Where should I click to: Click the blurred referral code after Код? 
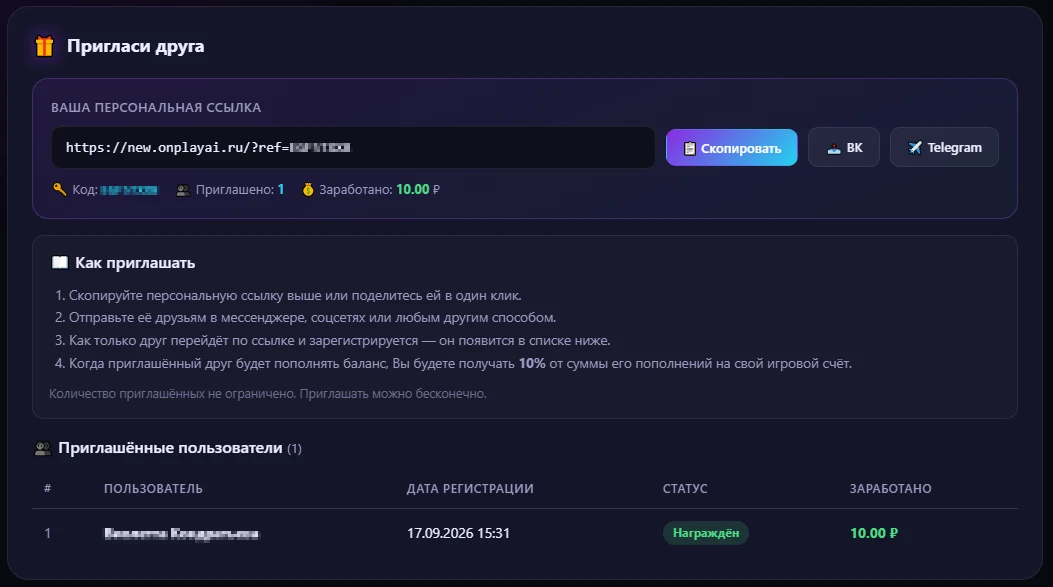coord(129,190)
